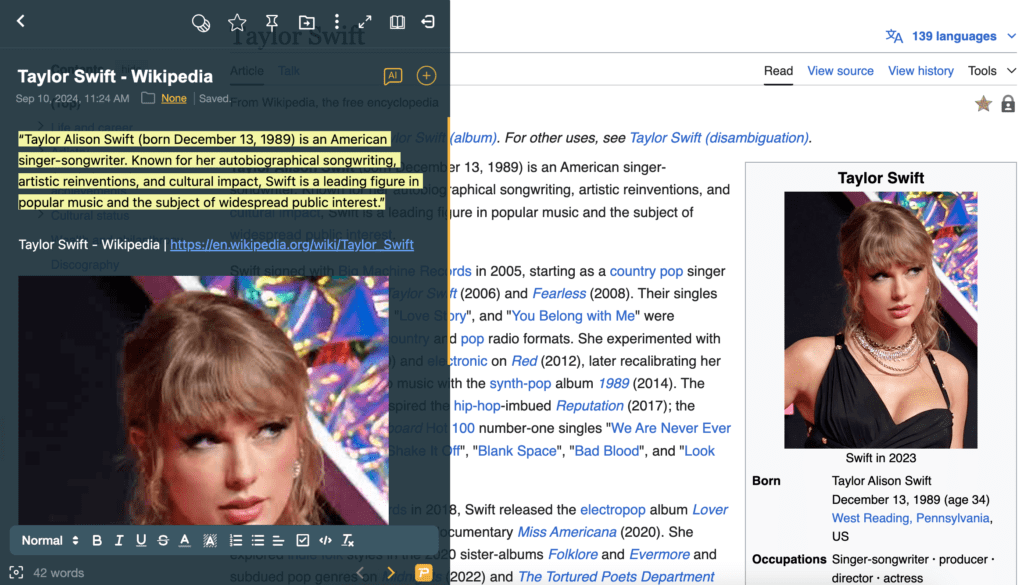Screen dimensions: 1024x585
Task: Switch to the View source tab
Action: pyautogui.click(x=840, y=71)
